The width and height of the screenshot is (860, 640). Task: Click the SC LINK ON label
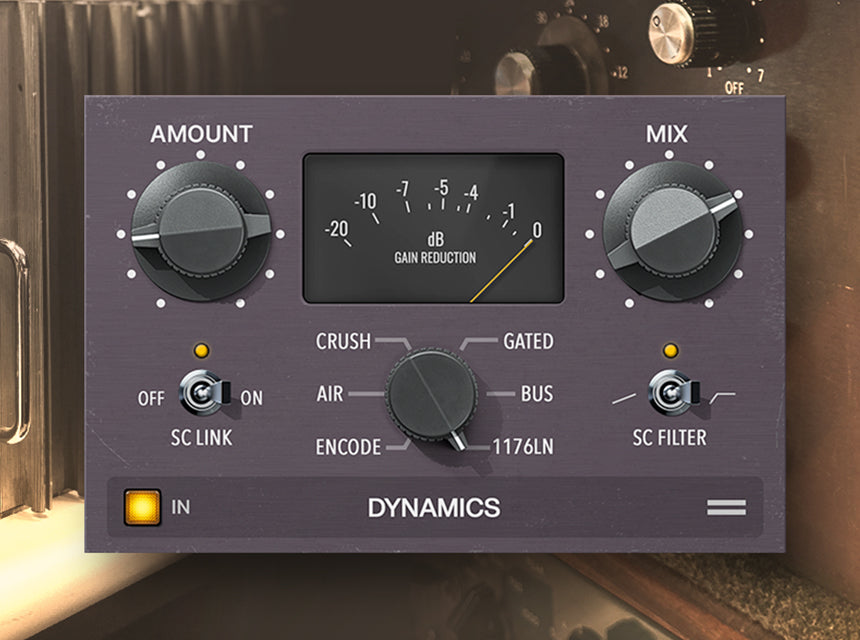(x=252, y=398)
